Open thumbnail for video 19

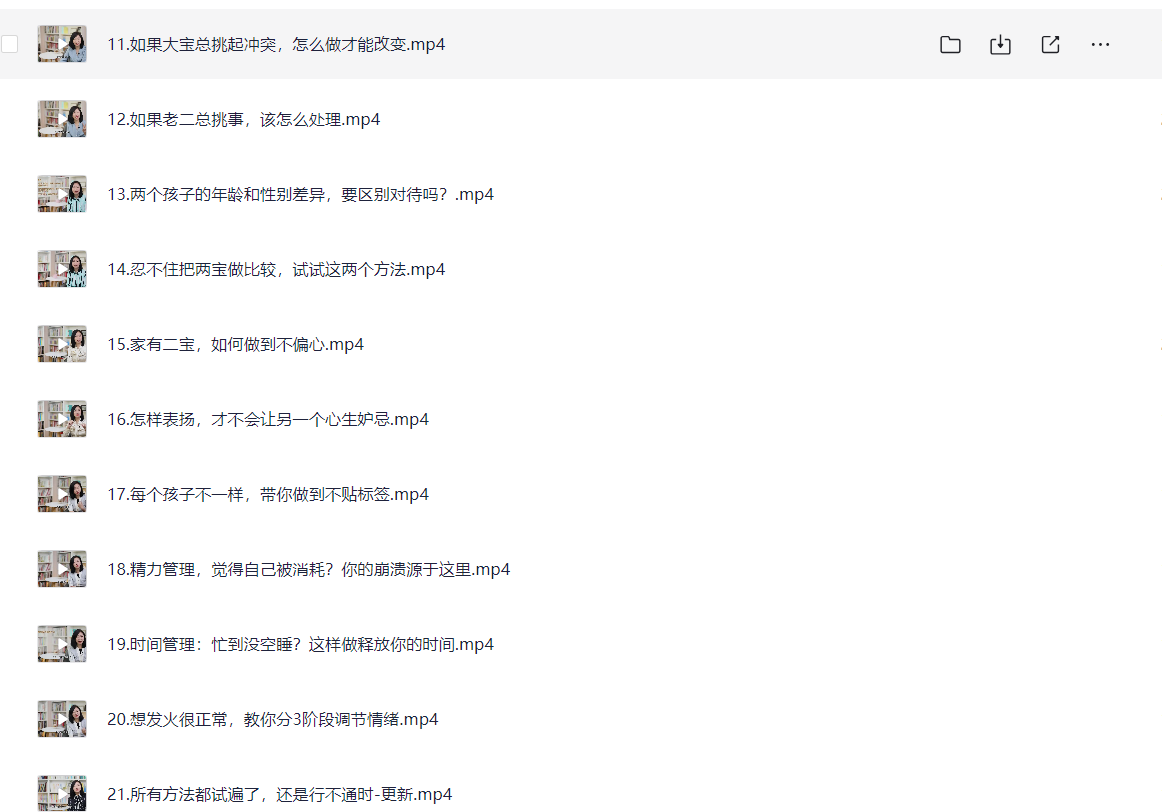coord(62,644)
